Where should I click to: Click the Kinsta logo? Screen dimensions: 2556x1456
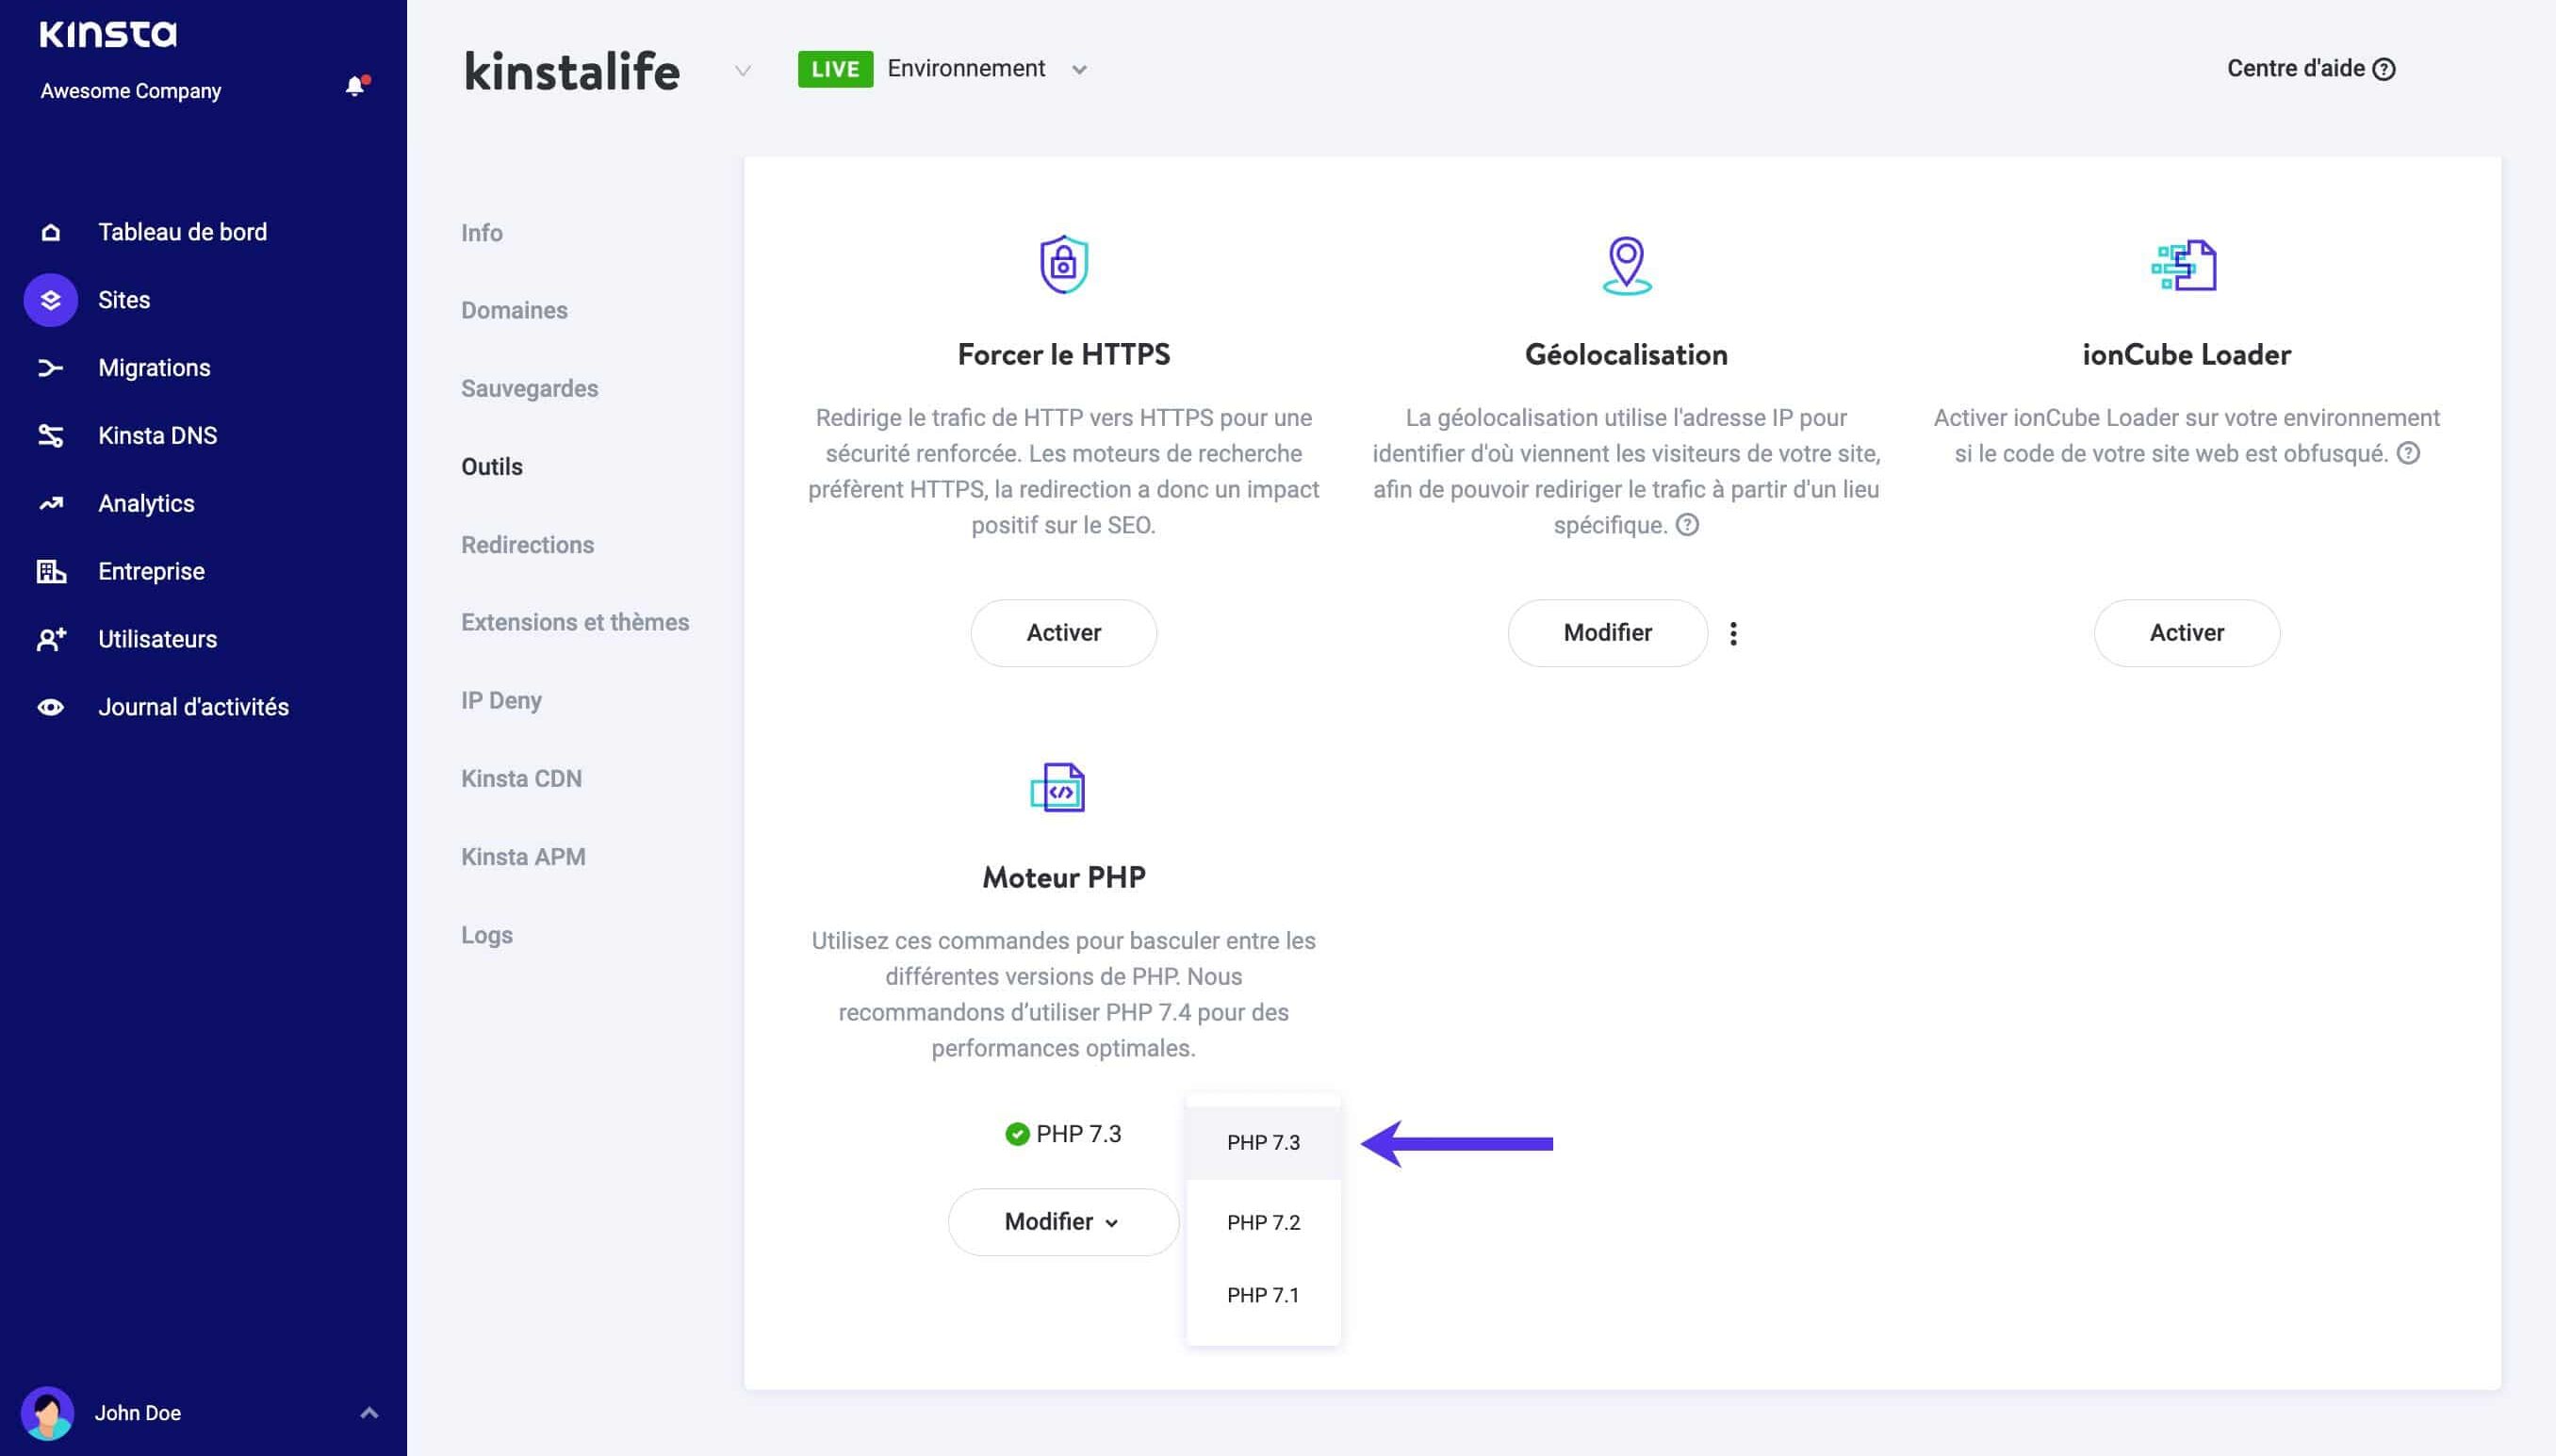tap(108, 34)
